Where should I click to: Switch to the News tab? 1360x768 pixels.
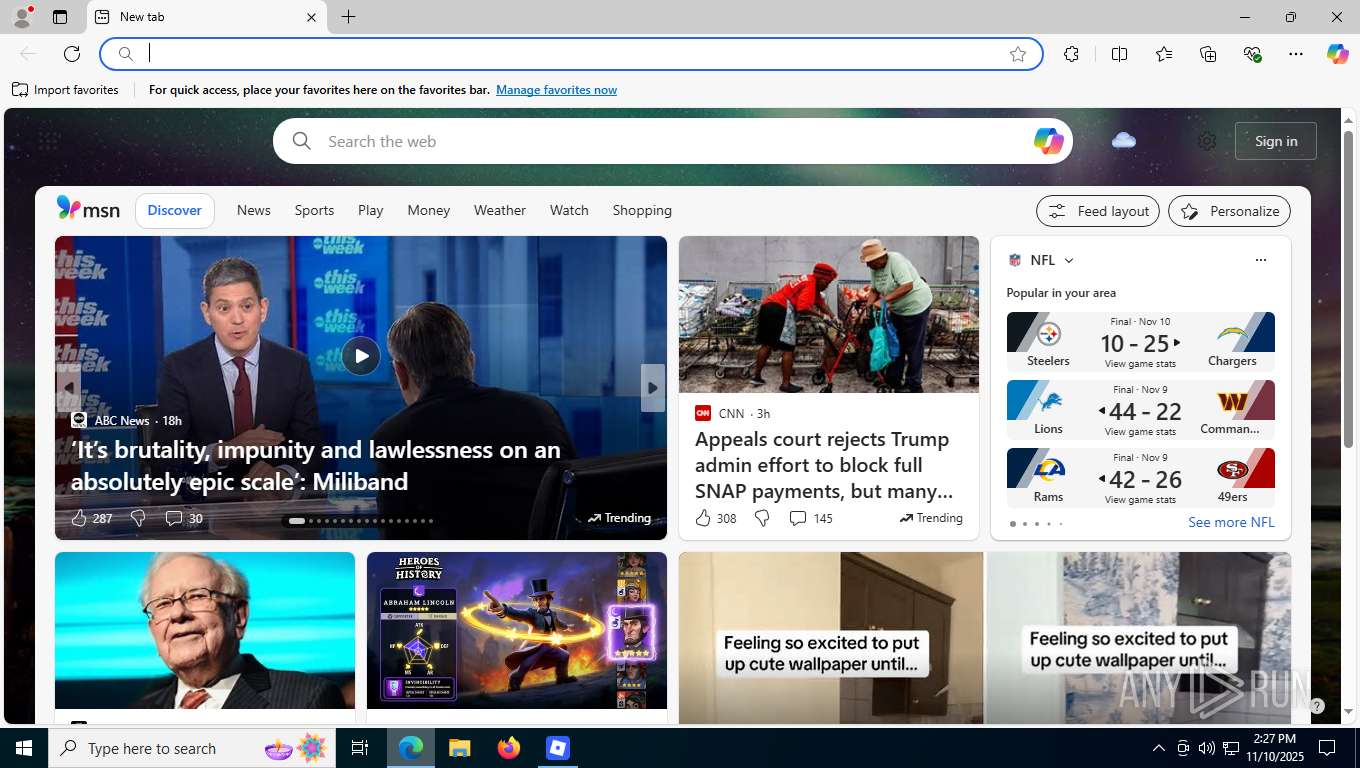click(254, 210)
